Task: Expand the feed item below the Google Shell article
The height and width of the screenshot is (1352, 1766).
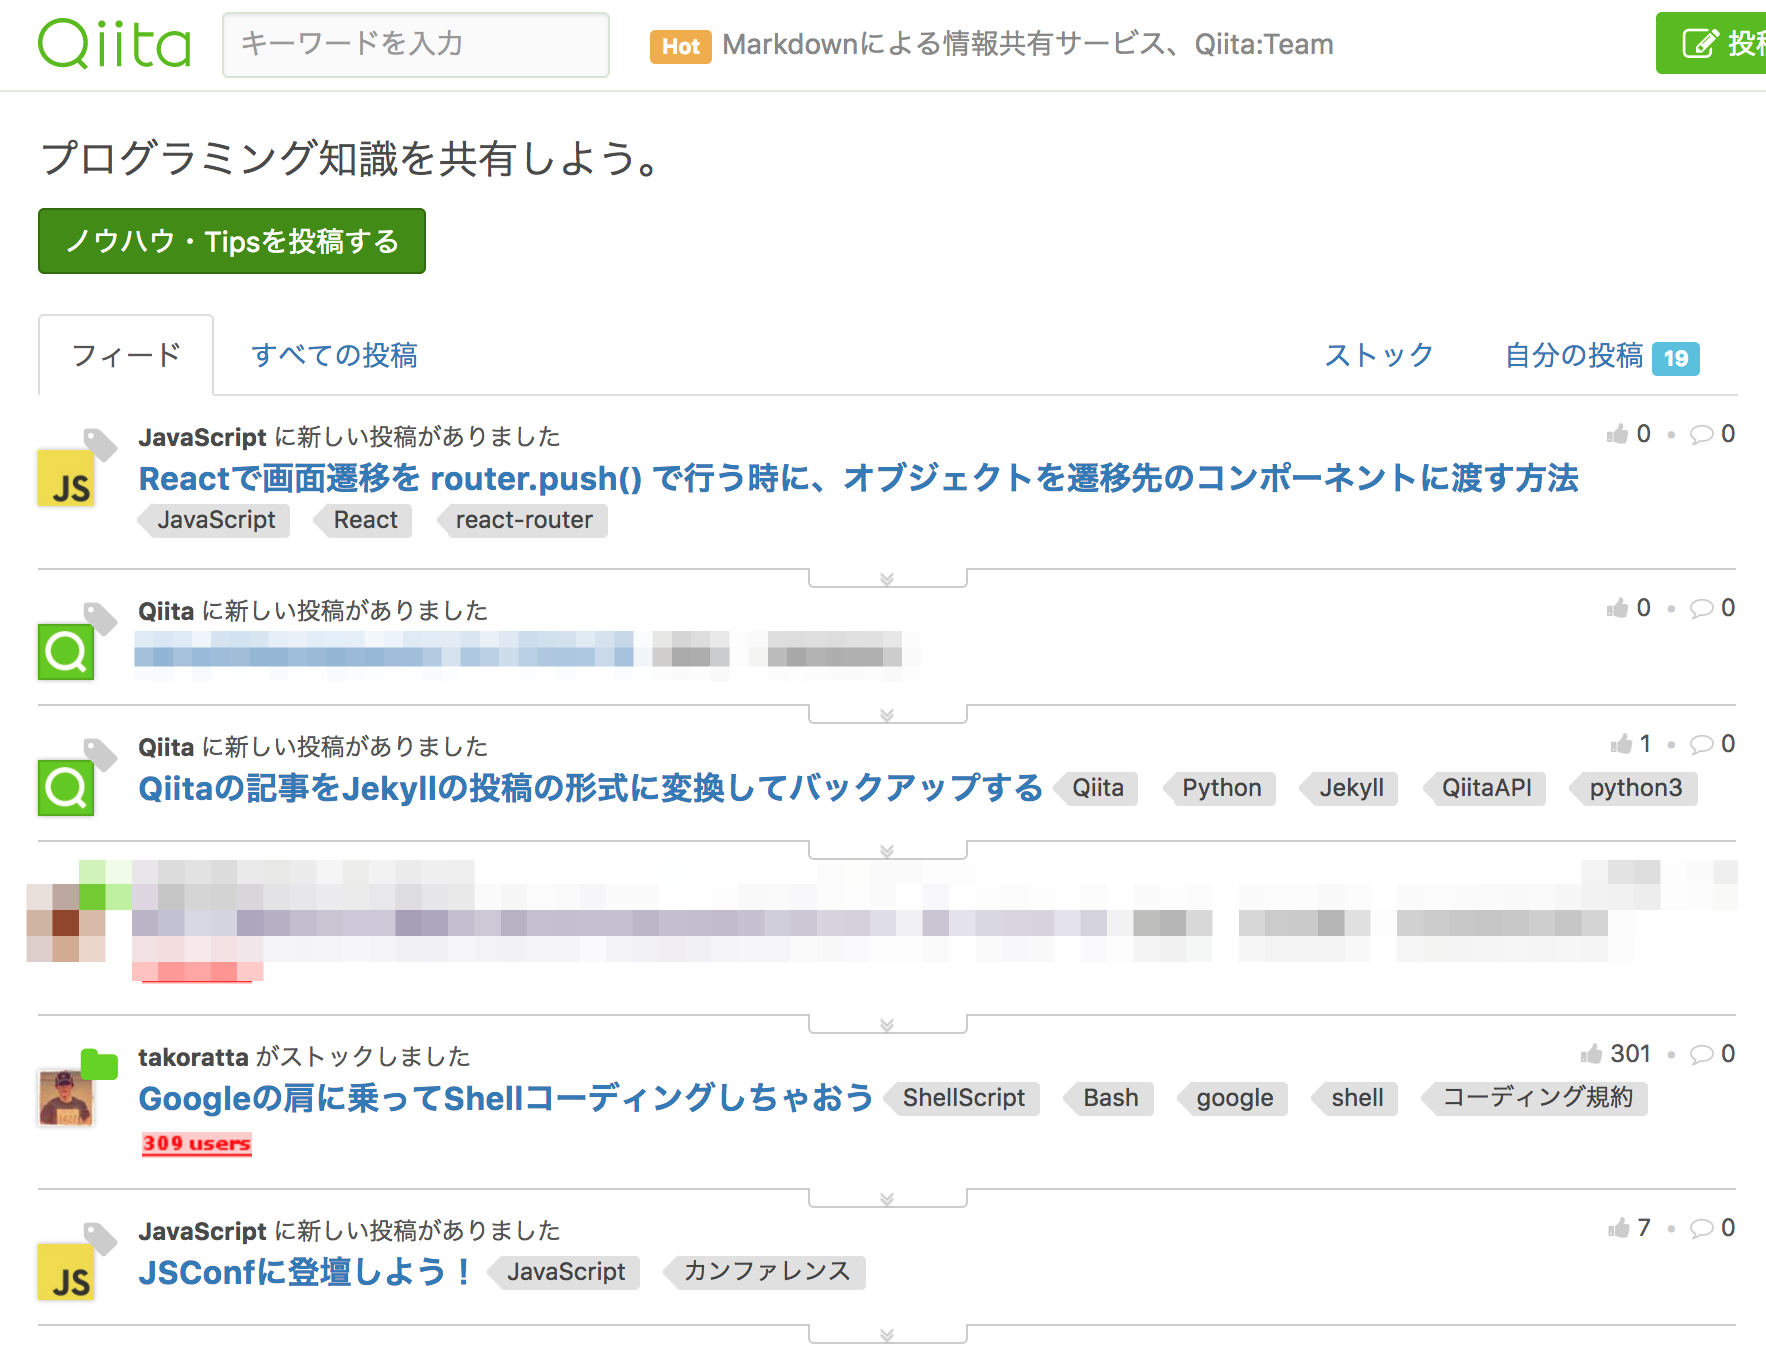Action: 887,1199
